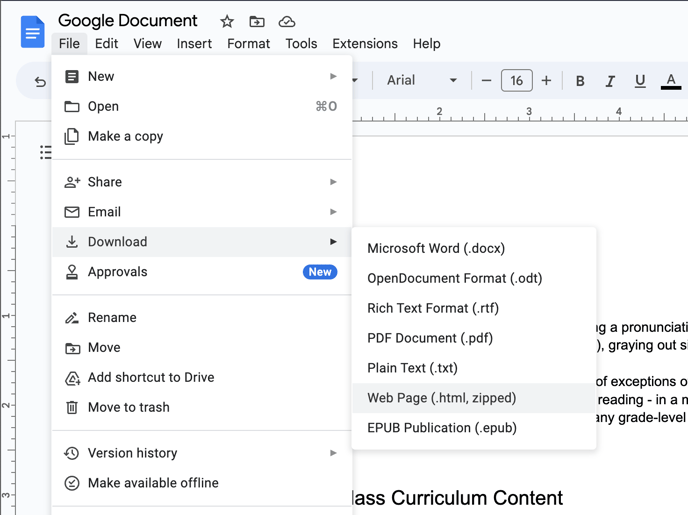Download as Rich Text Format (.rtf)
Image resolution: width=688 pixels, height=515 pixels.
tap(474, 308)
